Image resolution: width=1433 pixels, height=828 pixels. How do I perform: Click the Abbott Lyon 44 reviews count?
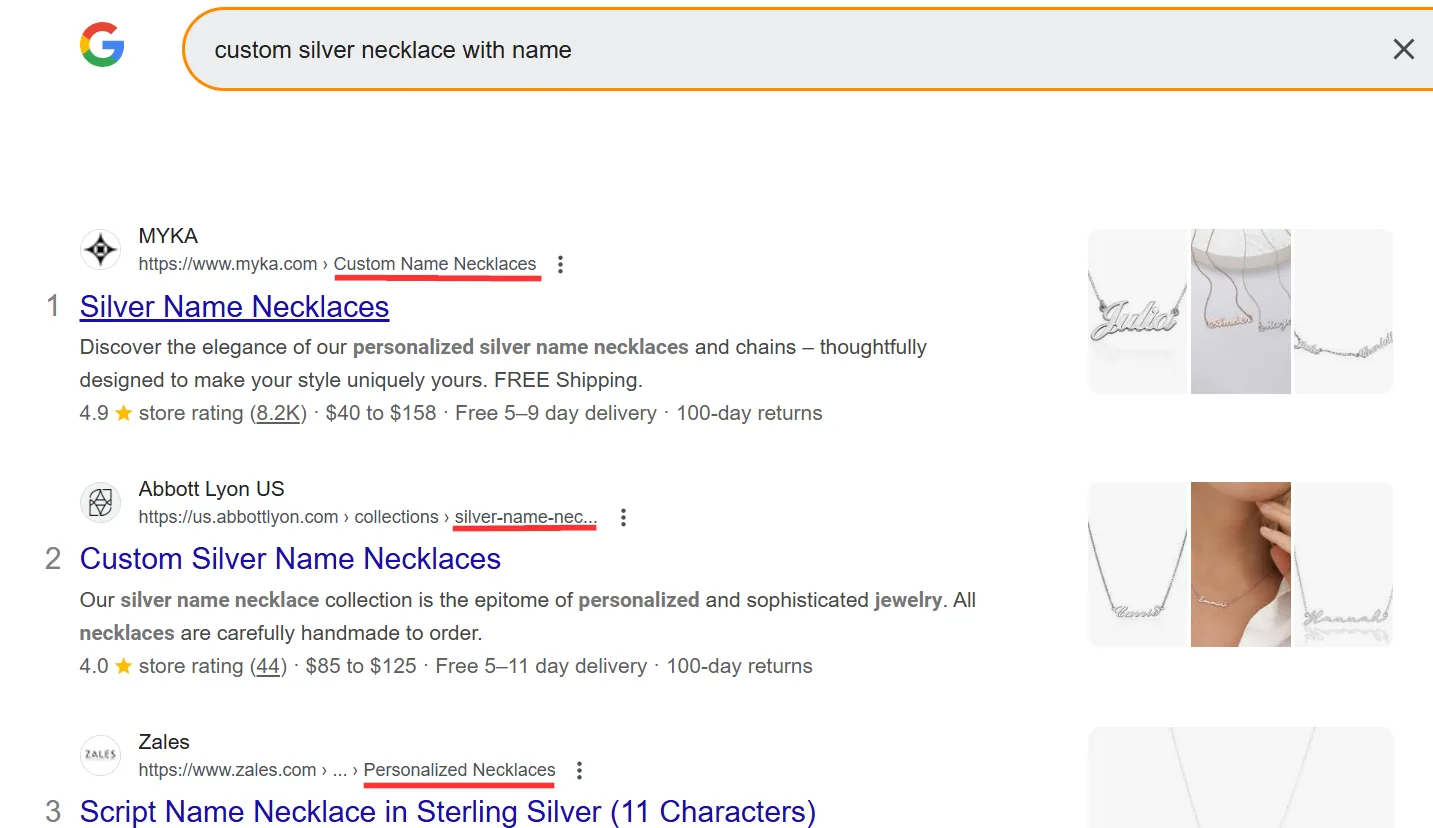point(267,666)
